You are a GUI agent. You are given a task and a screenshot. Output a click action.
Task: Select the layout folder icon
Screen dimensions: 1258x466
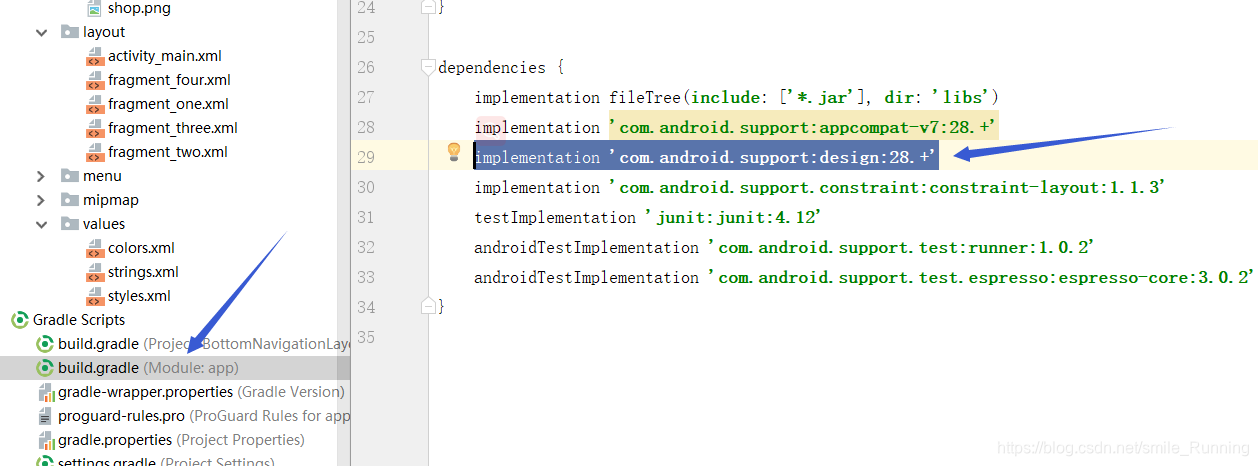point(69,32)
